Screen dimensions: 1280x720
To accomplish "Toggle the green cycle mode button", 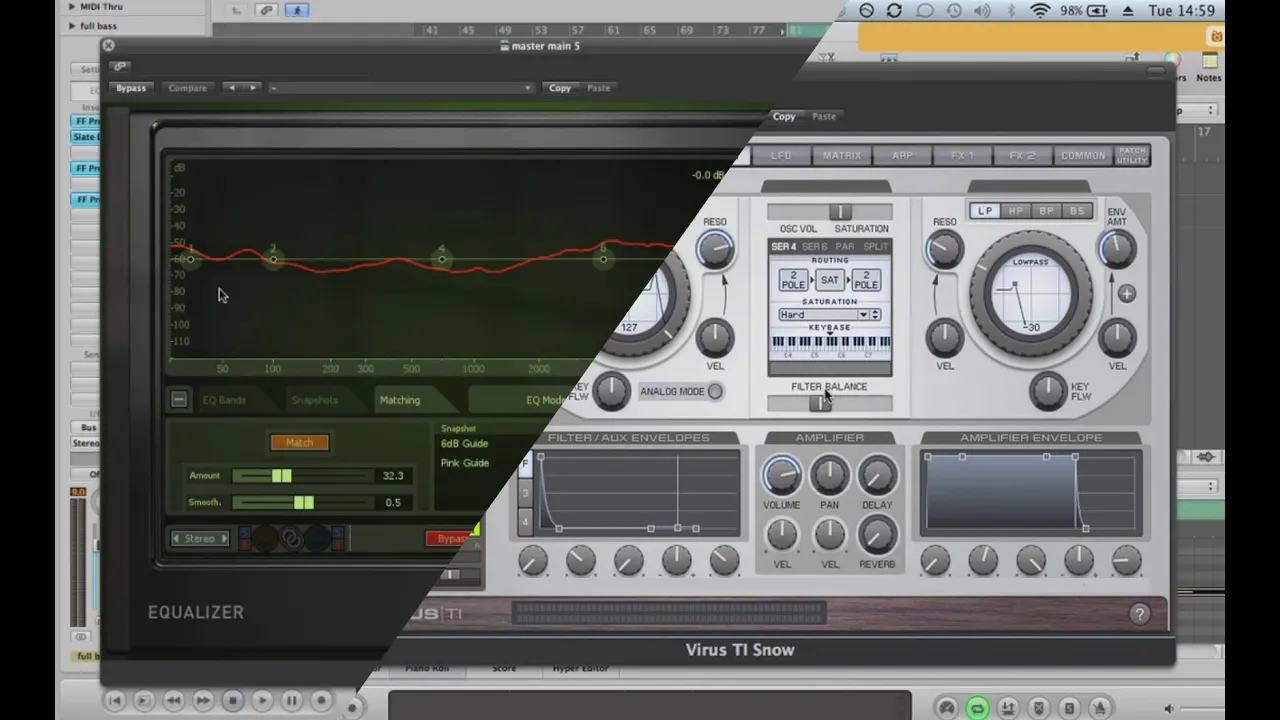I will (x=977, y=708).
